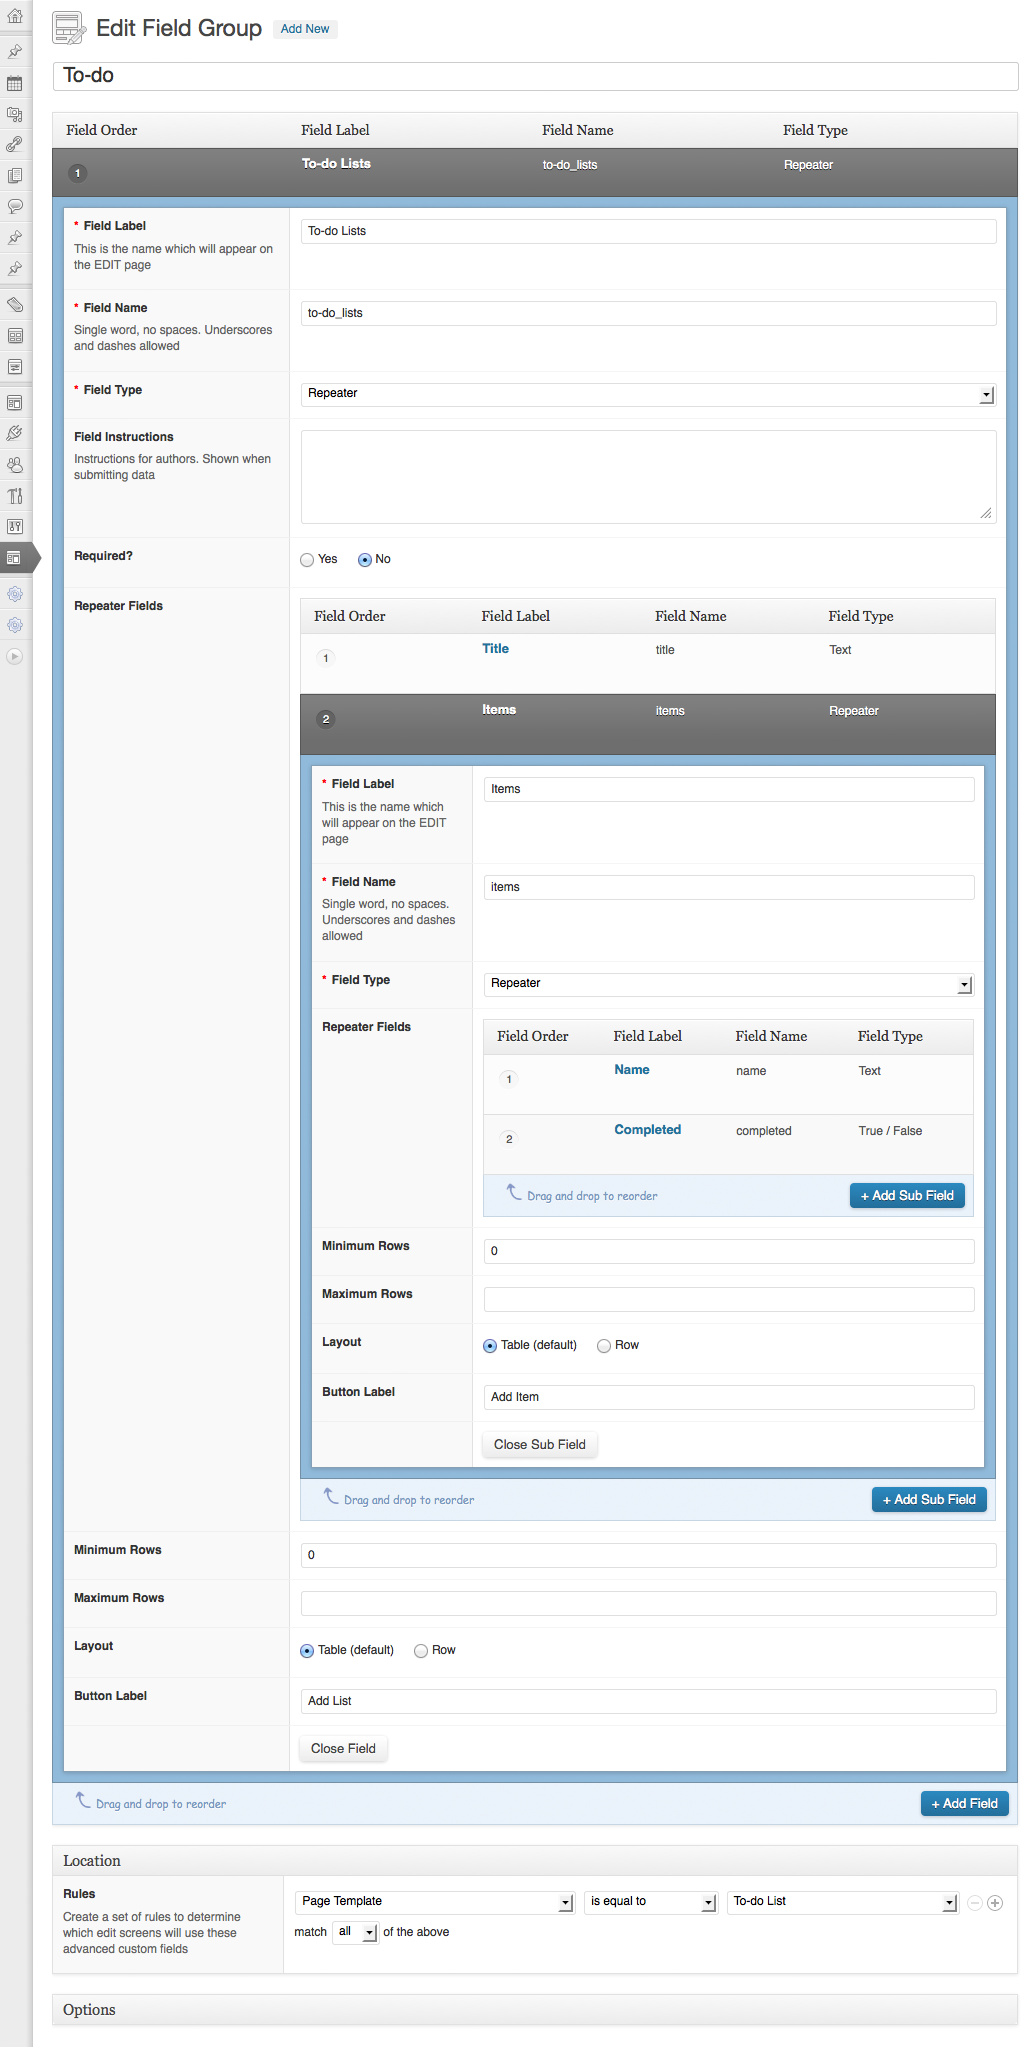1035x2047 pixels.
Task: Open the Tools wrench icon in sidebar
Action: click(15, 496)
